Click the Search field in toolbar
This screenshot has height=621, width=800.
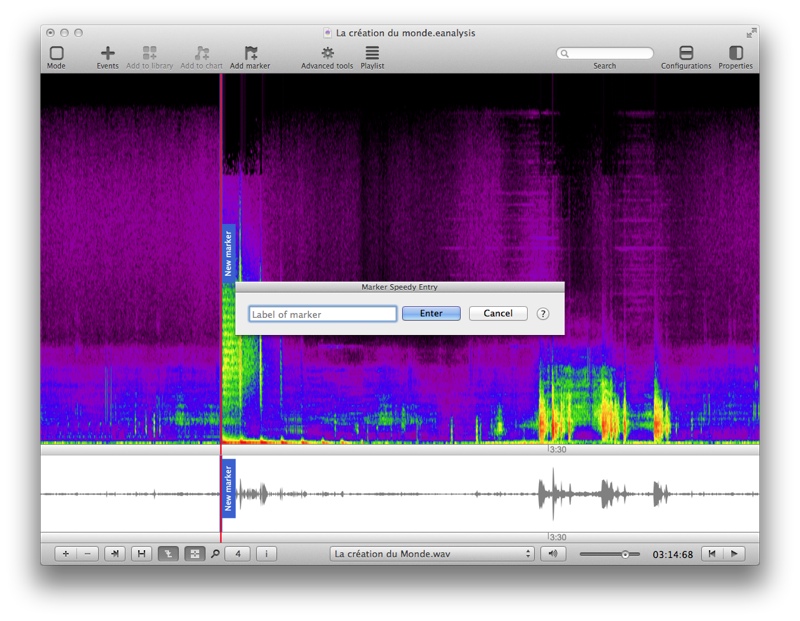tap(605, 53)
